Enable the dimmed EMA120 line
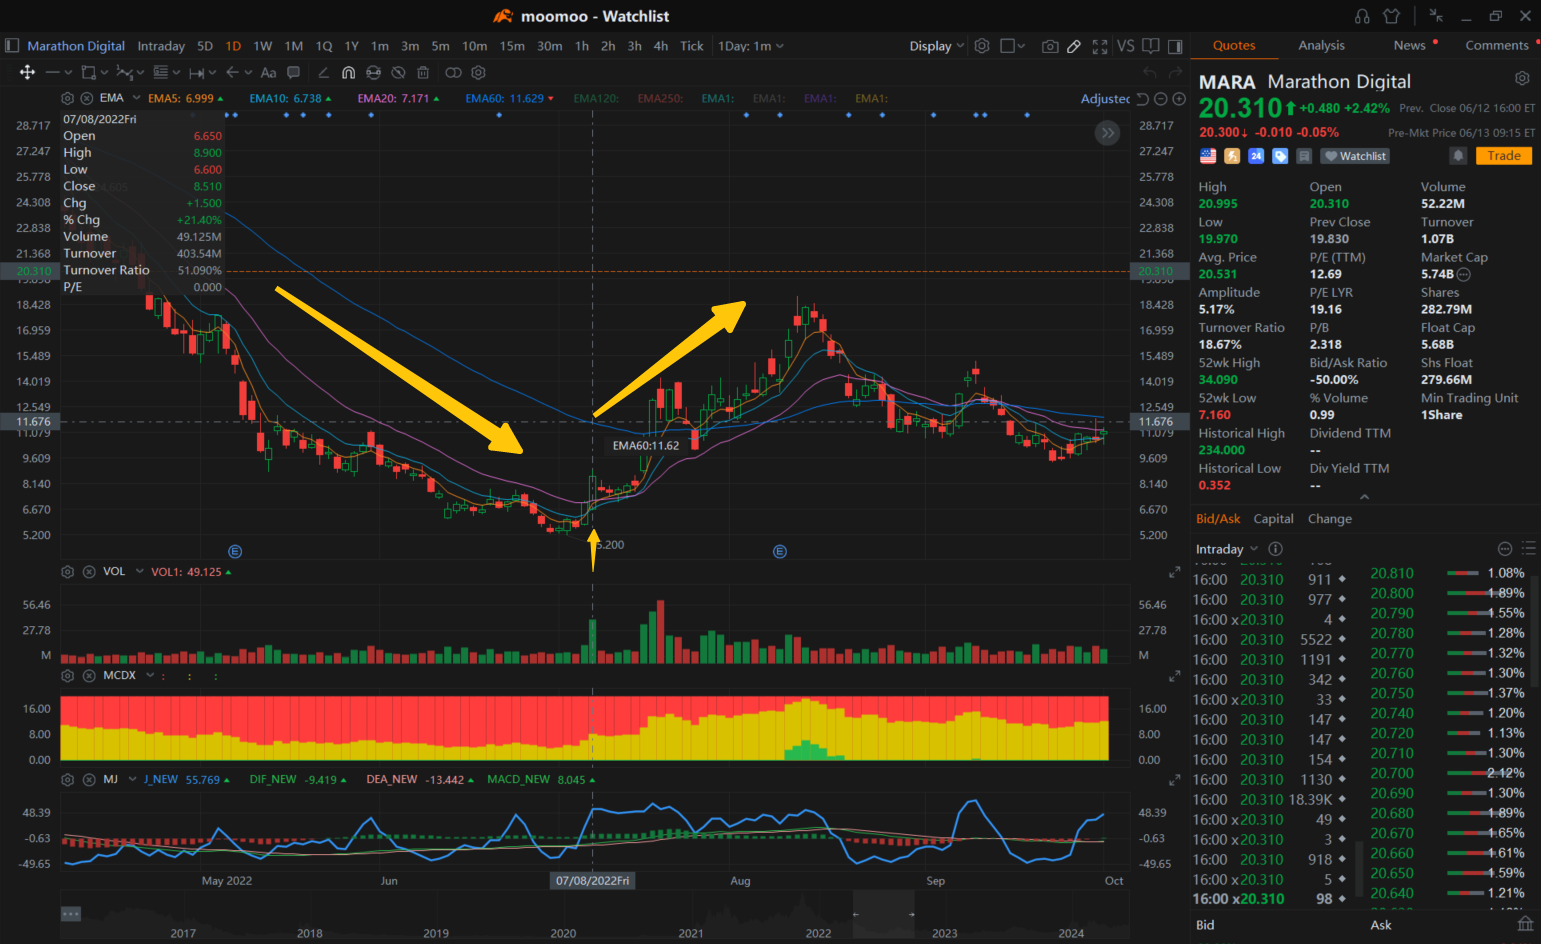This screenshot has width=1541, height=944. click(x=596, y=98)
